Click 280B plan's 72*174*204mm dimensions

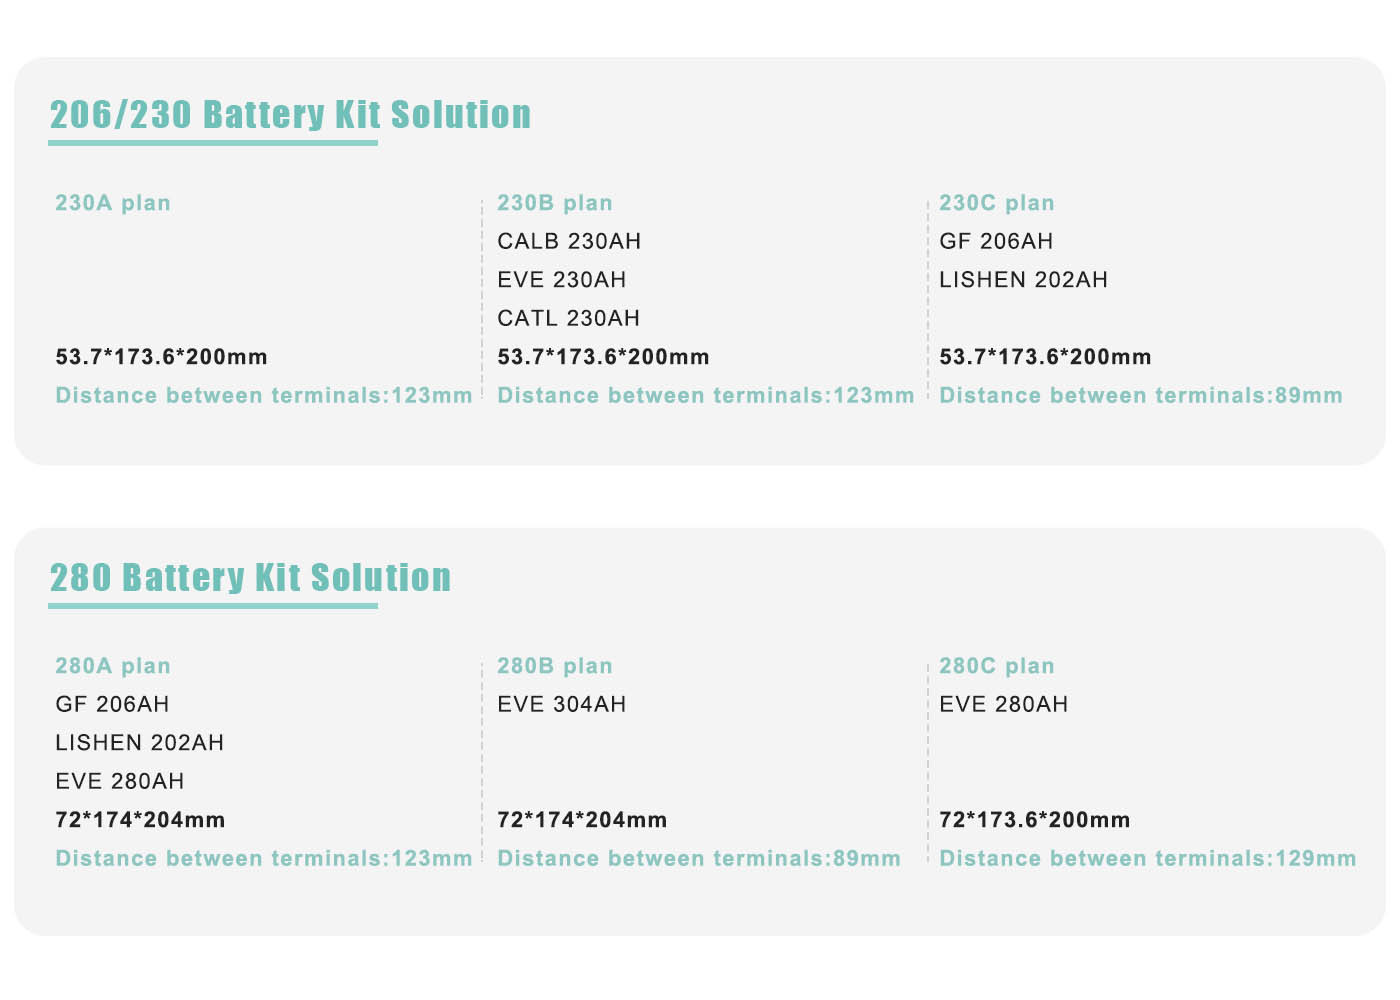pyautogui.click(x=582, y=820)
